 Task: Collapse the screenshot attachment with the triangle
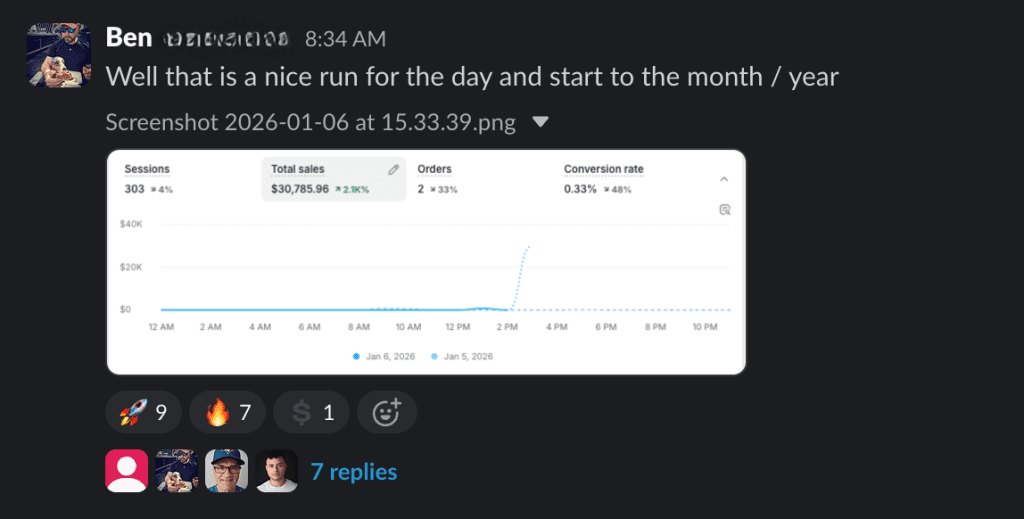point(540,123)
